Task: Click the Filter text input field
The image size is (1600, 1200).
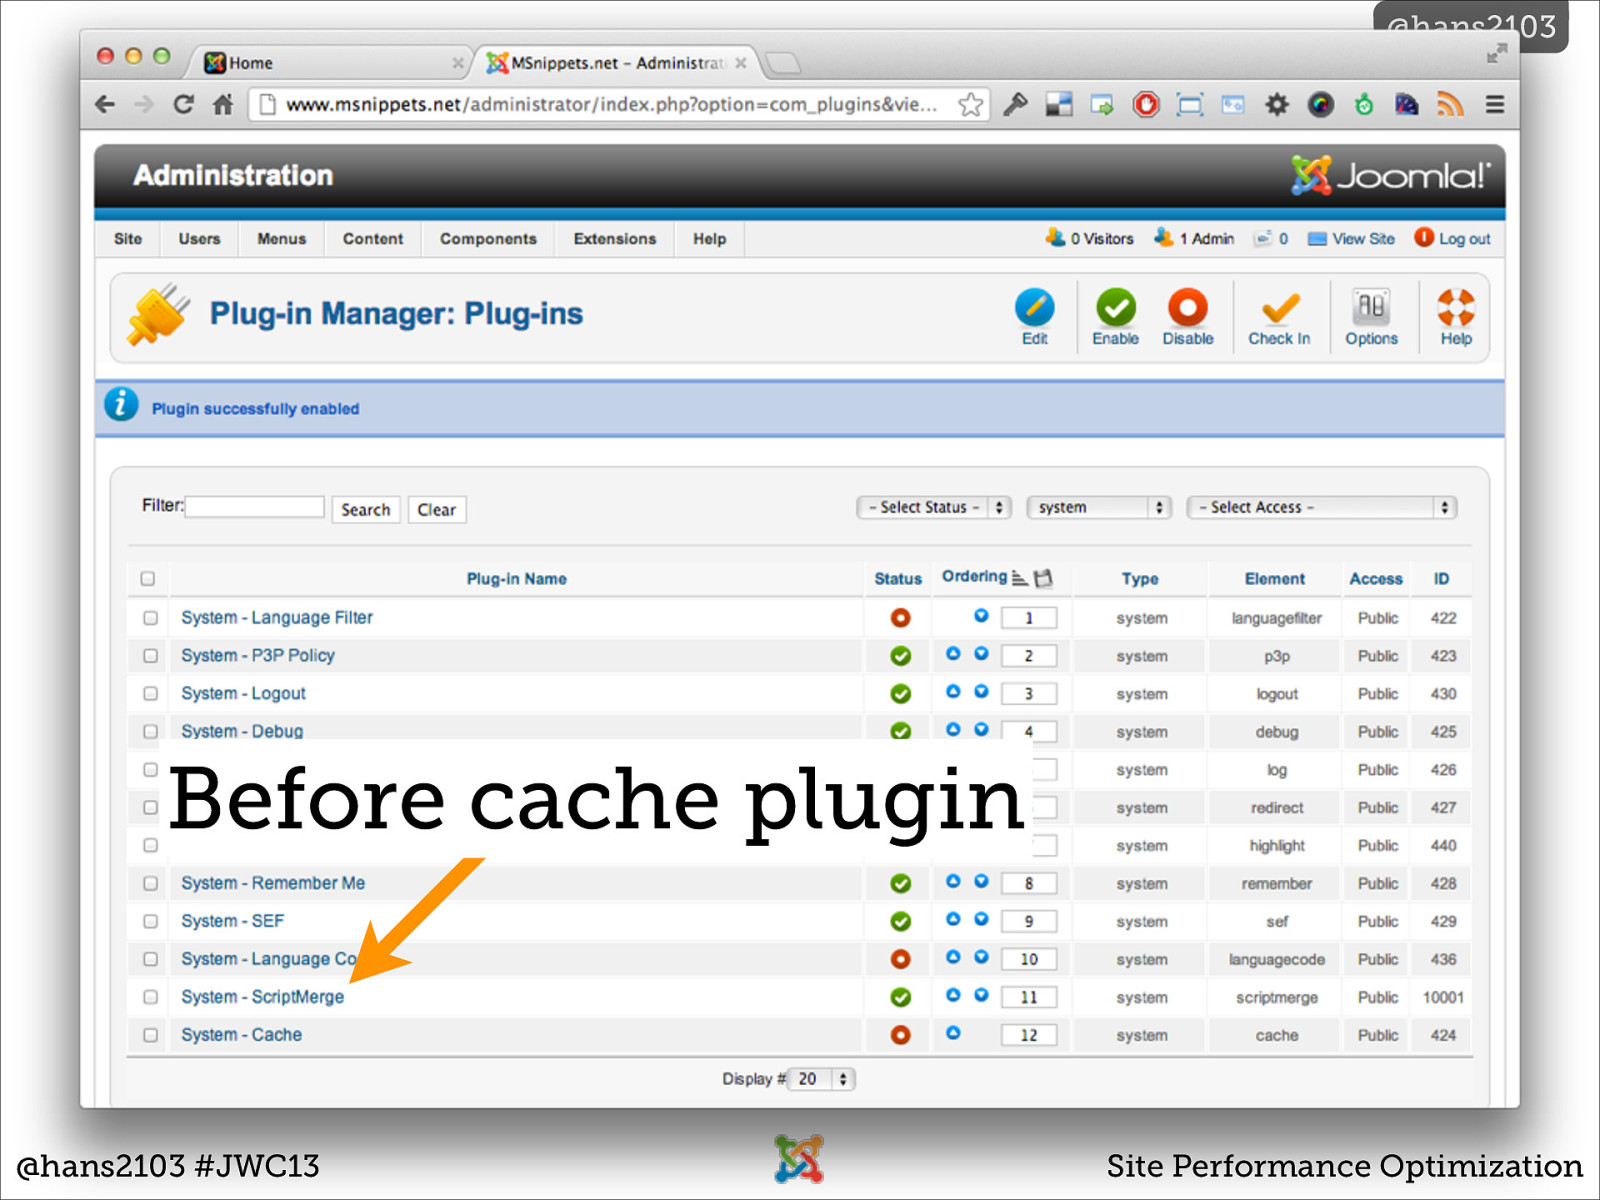Action: tap(255, 507)
